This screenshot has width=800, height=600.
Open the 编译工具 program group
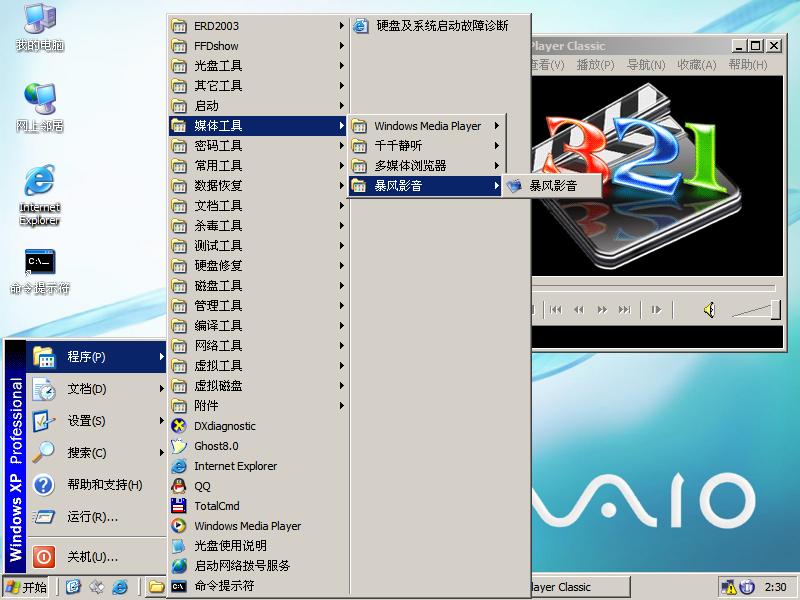tap(258, 326)
